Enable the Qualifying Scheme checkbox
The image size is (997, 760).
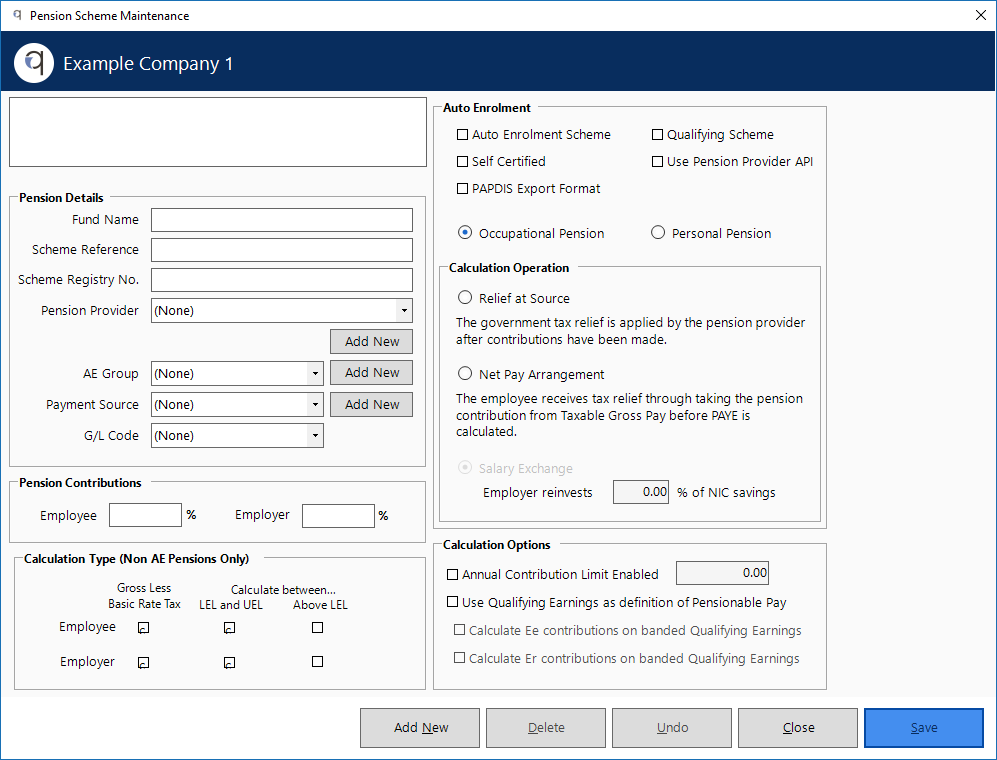click(657, 134)
